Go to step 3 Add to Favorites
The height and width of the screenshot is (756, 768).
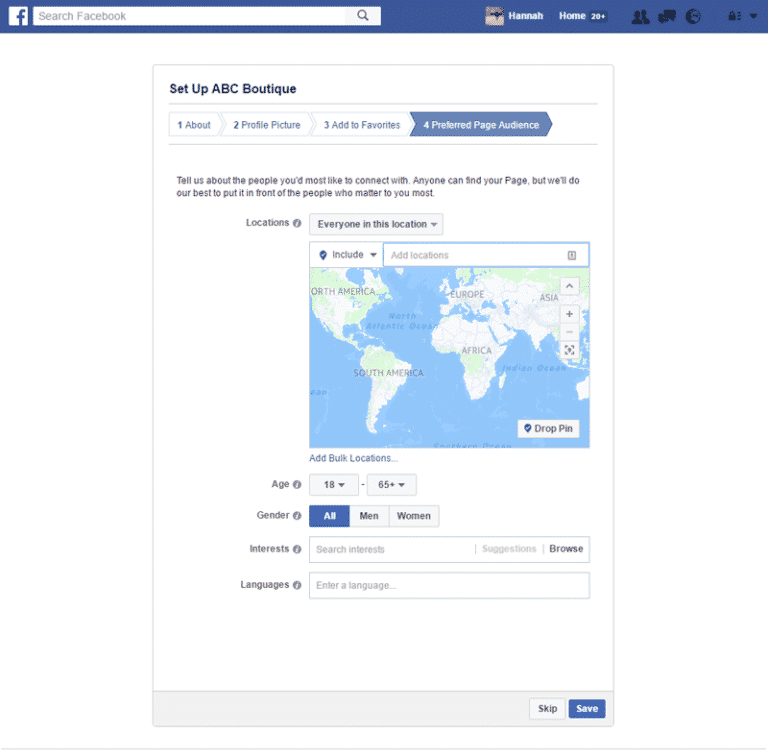(361, 125)
